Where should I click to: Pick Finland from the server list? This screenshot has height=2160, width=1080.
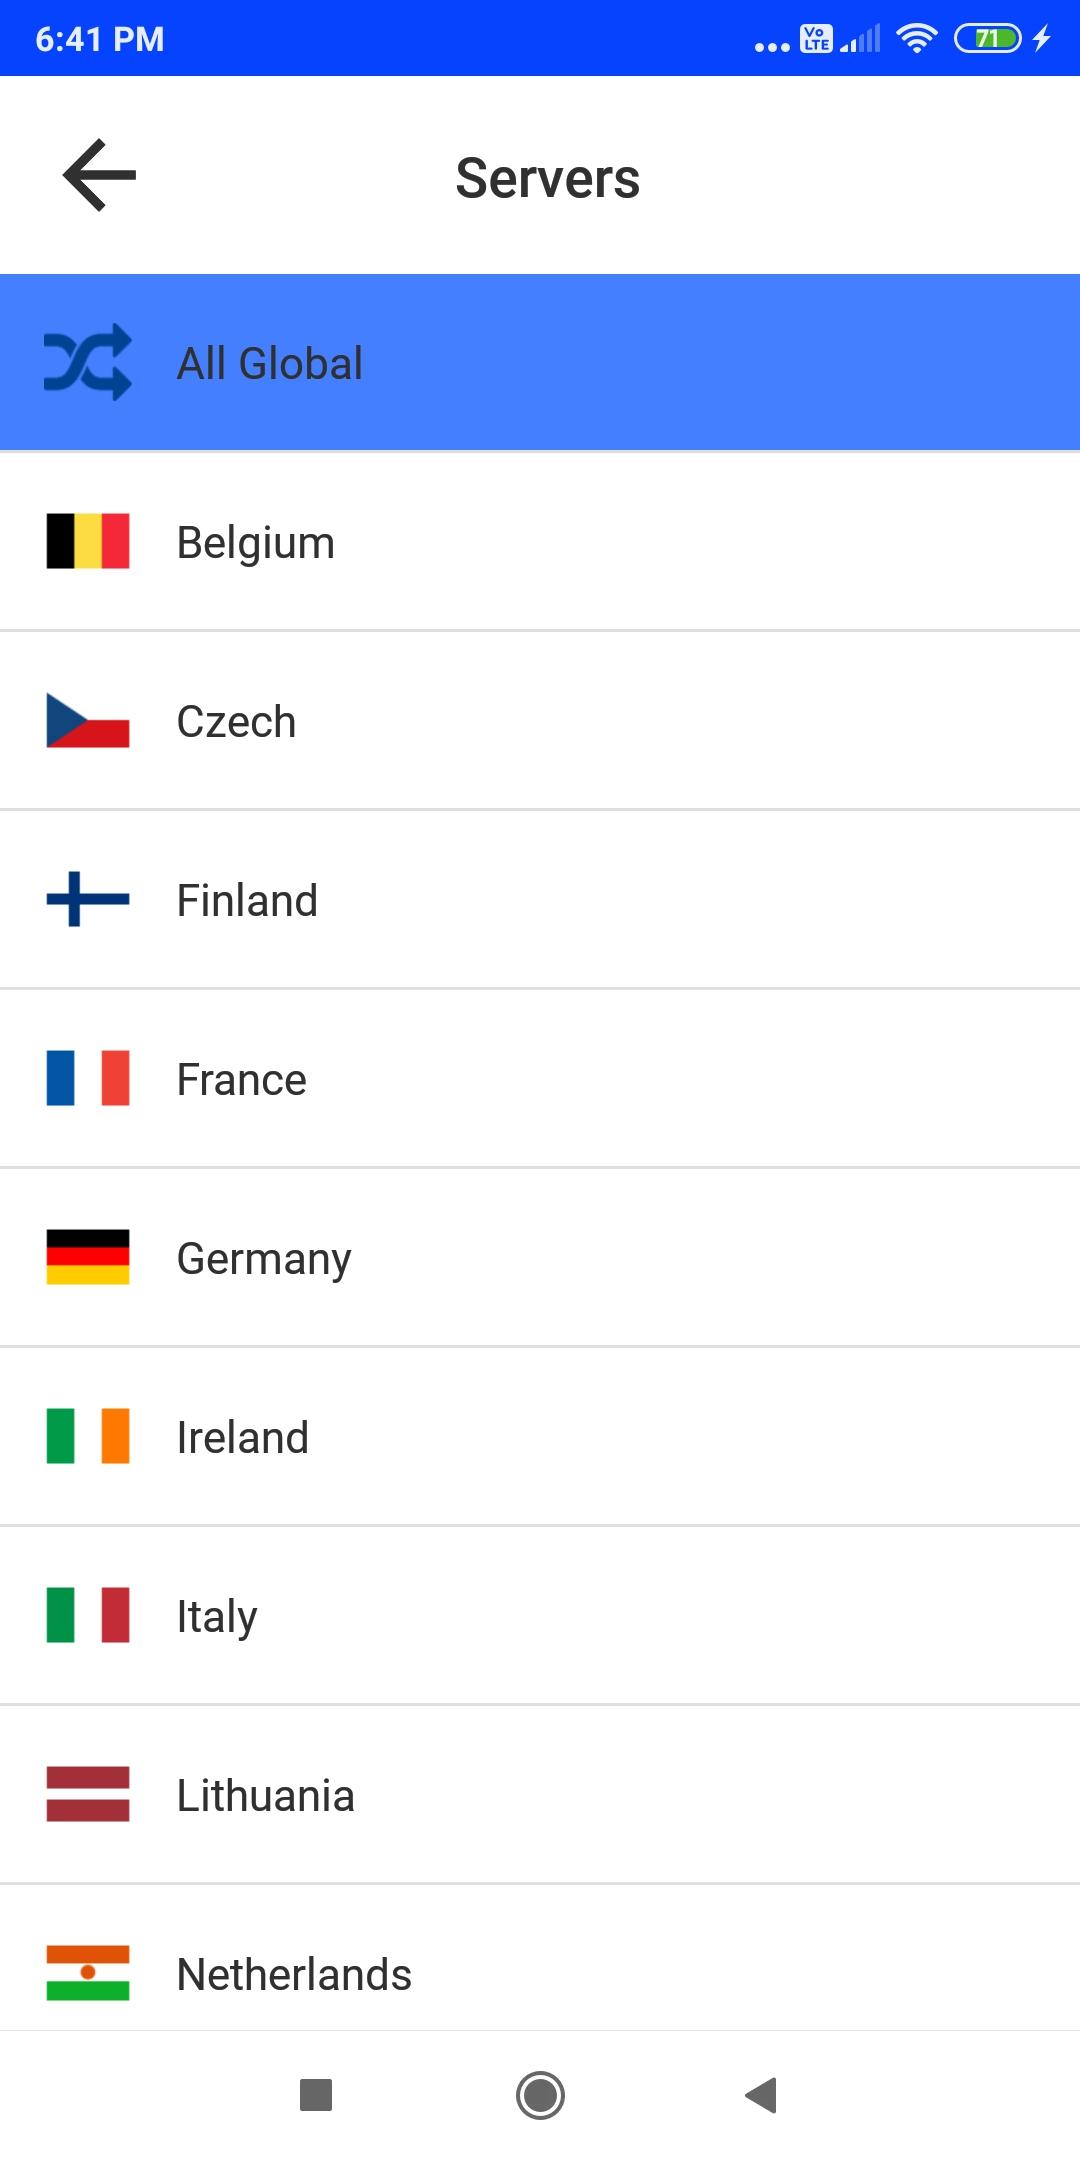pyautogui.click(x=540, y=900)
